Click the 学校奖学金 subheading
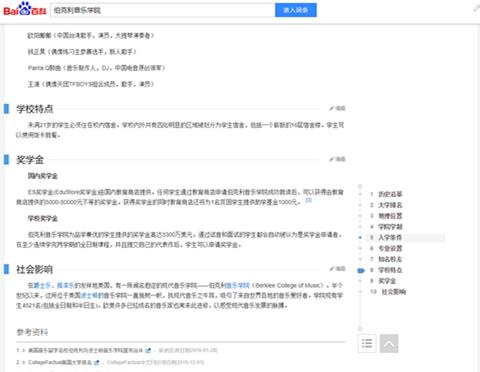480x372 pixels. [43, 218]
